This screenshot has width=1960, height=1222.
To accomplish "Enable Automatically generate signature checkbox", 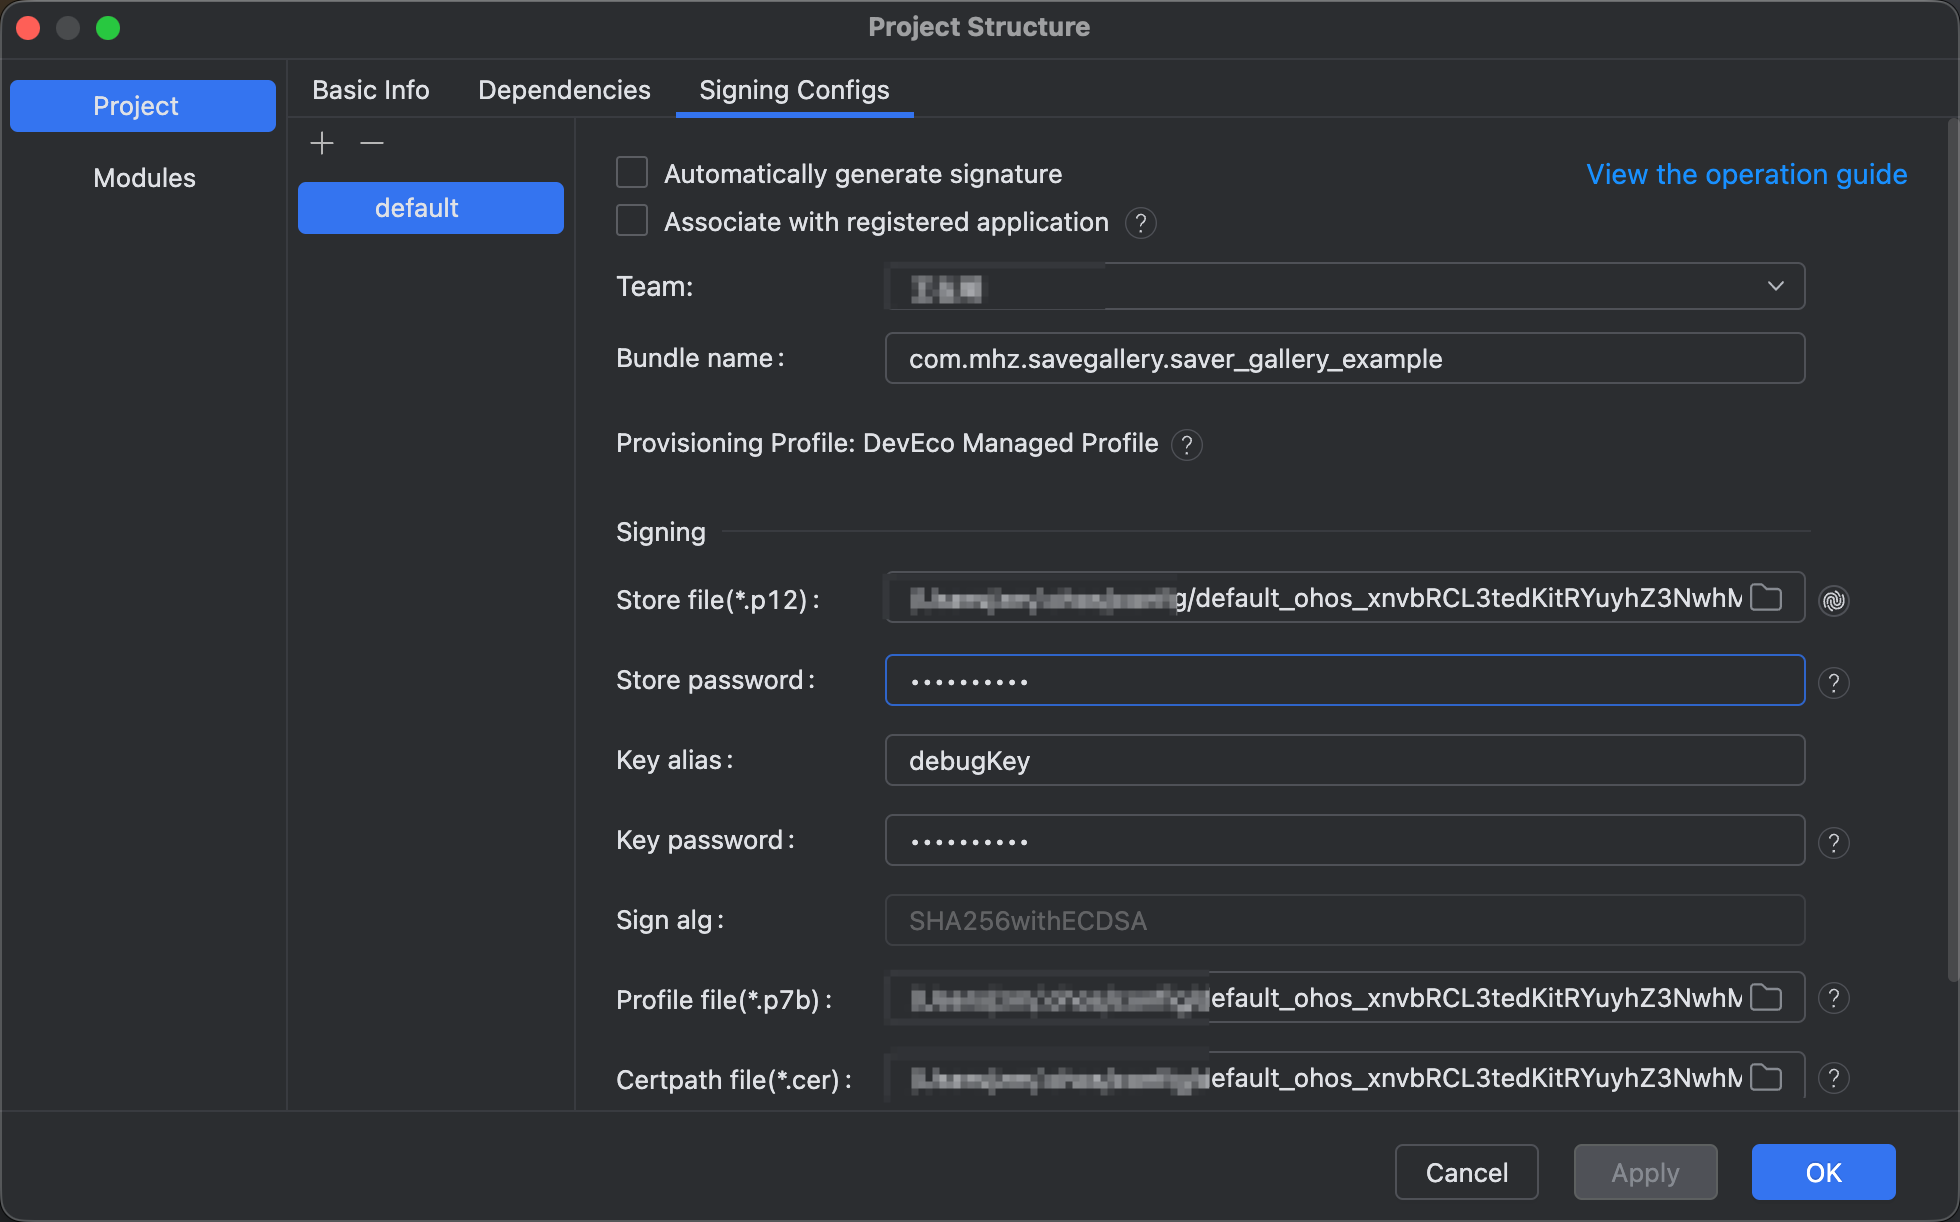I will (x=632, y=173).
